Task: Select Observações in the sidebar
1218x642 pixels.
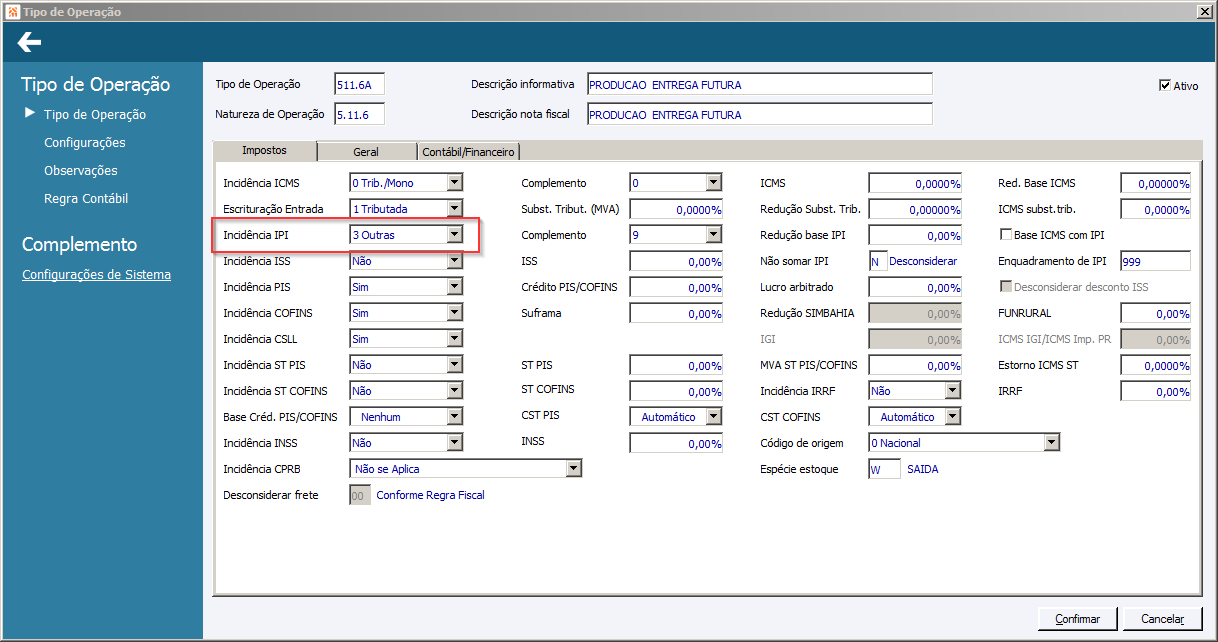Action: (81, 171)
